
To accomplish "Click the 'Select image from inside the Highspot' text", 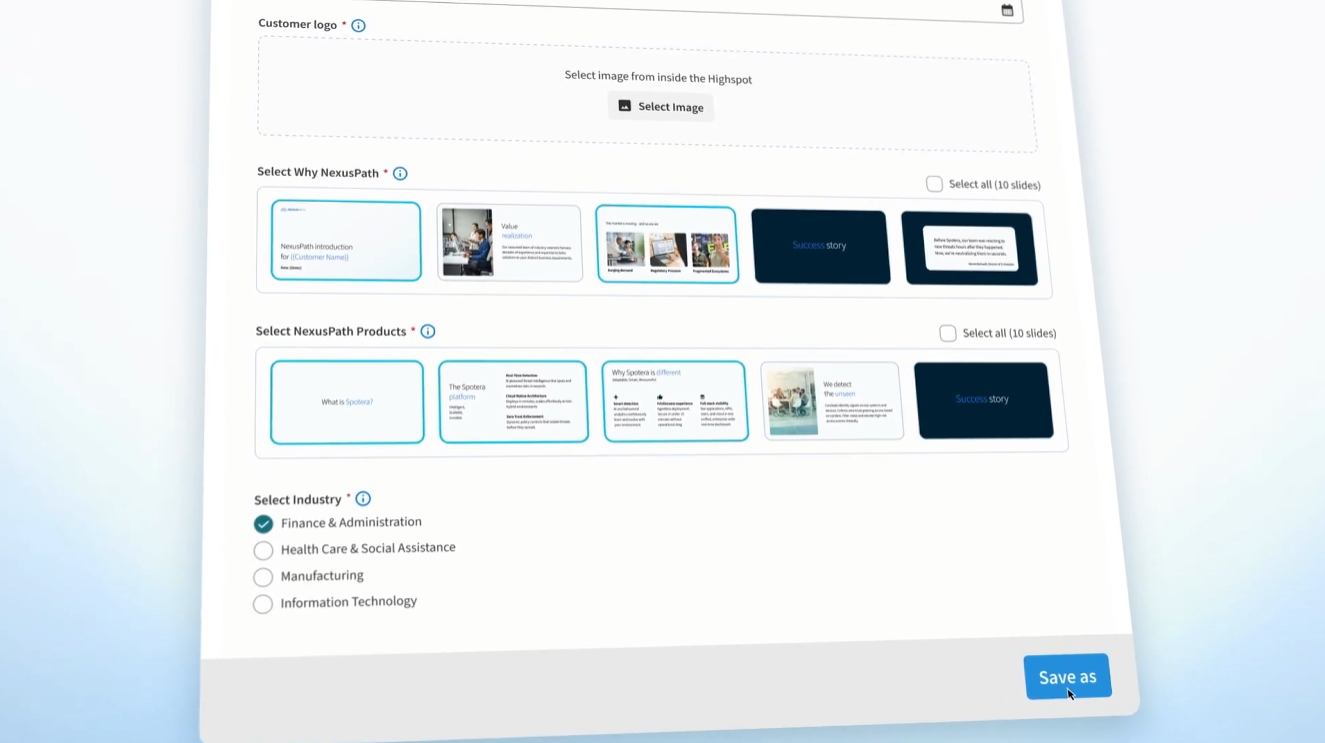I will pos(658,77).
